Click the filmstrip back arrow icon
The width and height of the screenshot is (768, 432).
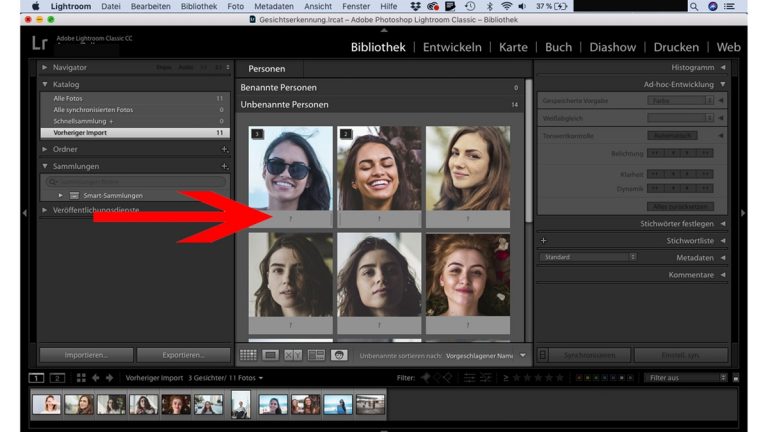96,378
